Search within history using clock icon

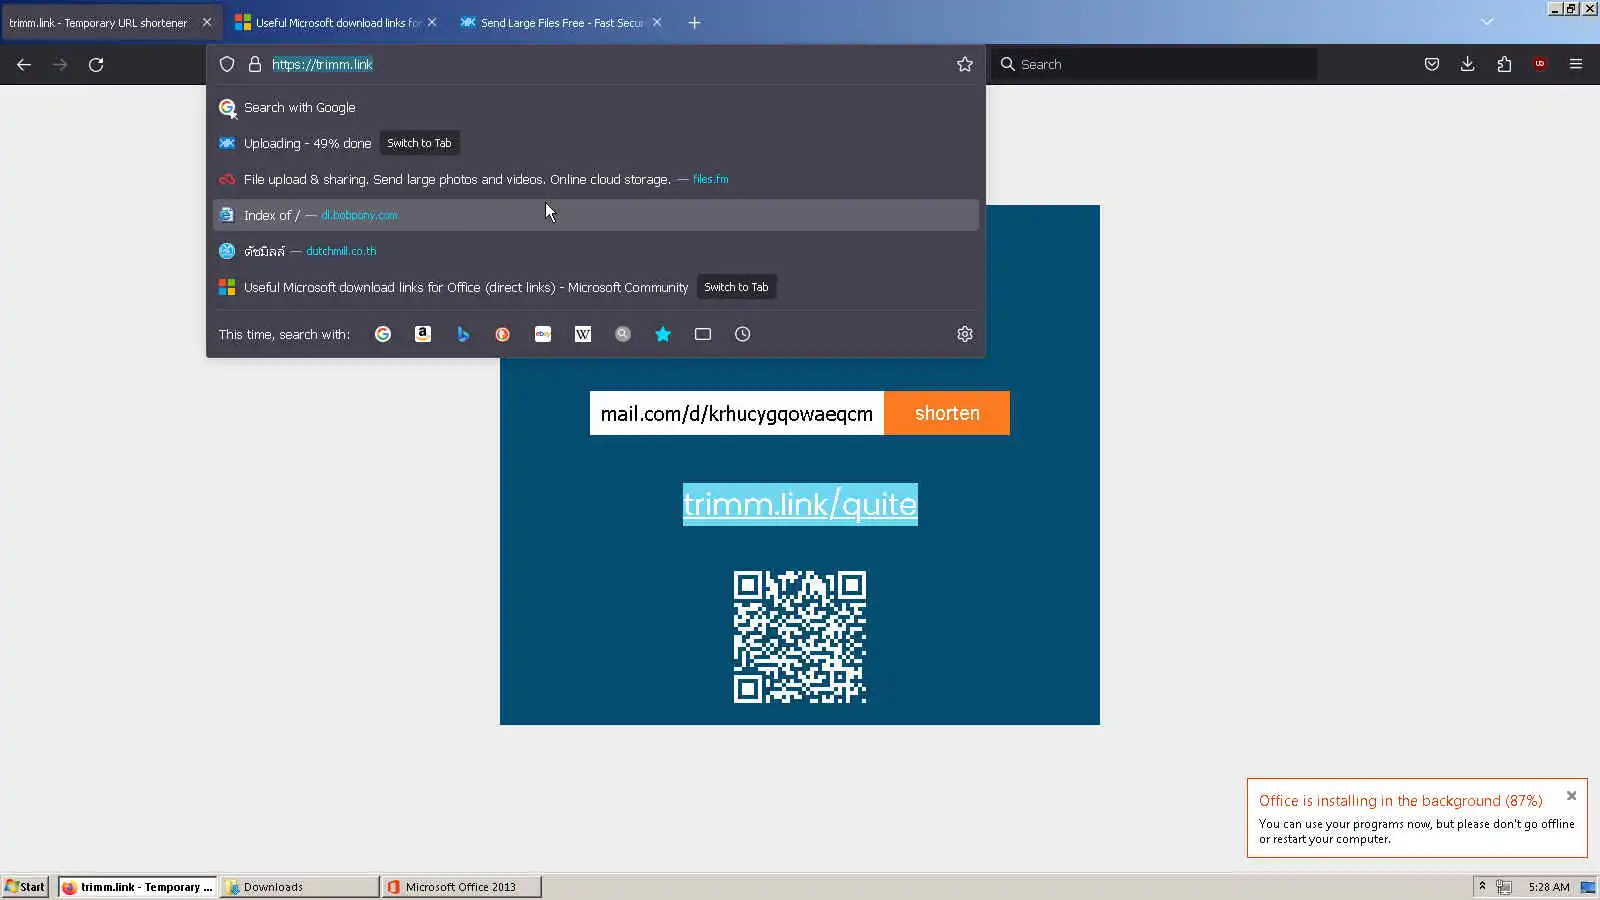click(743, 334)
